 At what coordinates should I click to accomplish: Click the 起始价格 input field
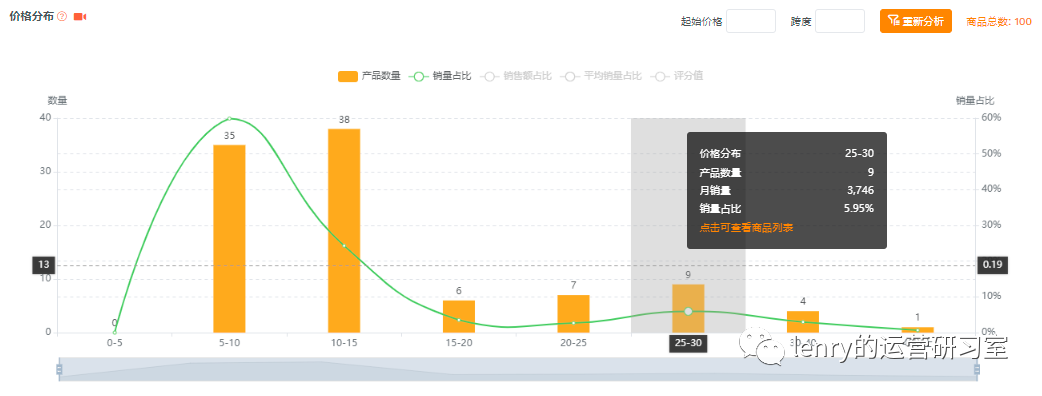(x=751, y=21)
